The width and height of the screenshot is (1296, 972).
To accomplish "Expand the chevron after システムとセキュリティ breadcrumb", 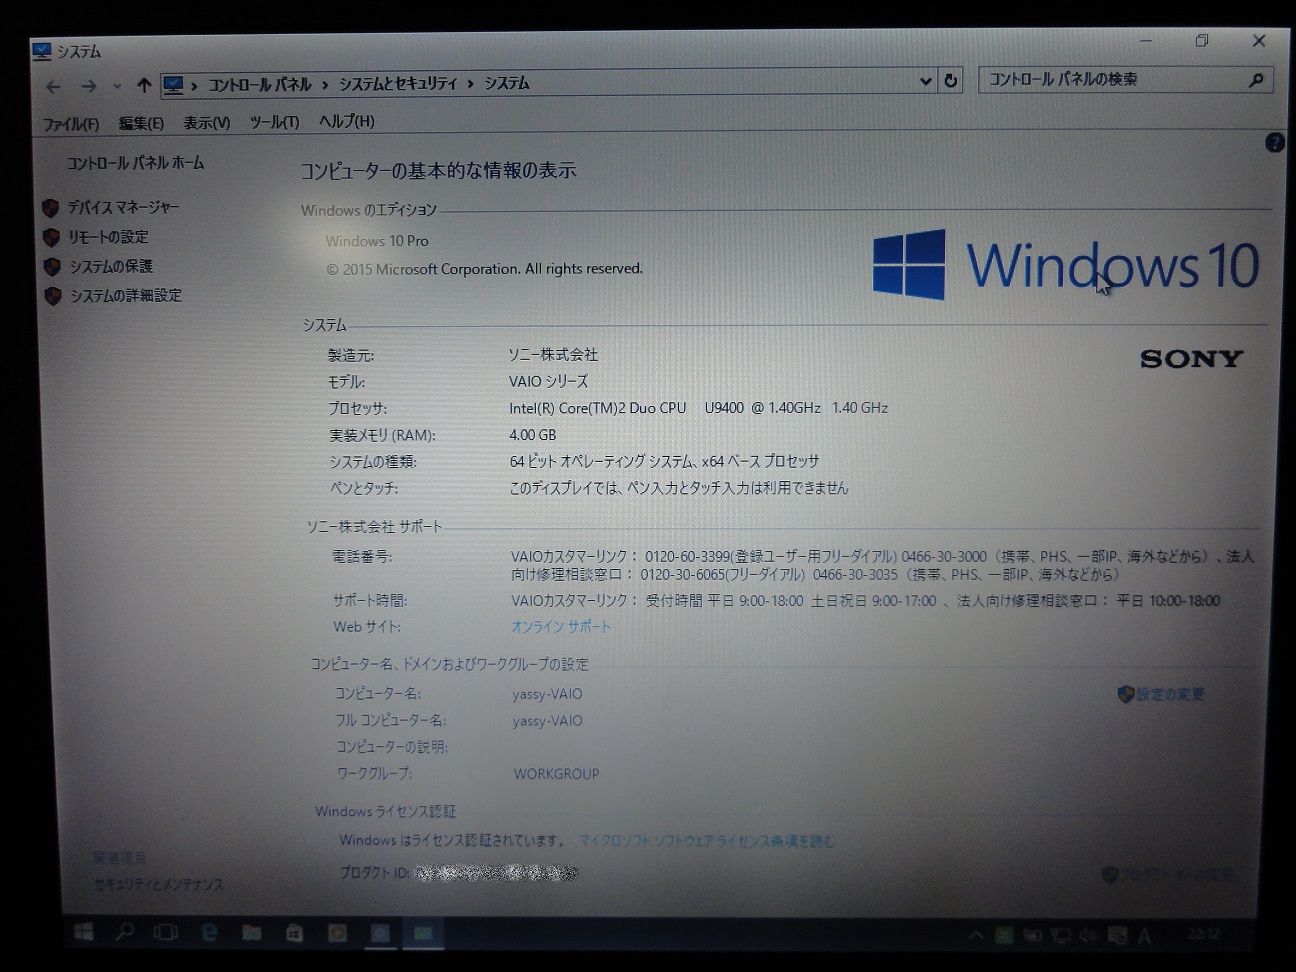I will (x=470, y=84).
